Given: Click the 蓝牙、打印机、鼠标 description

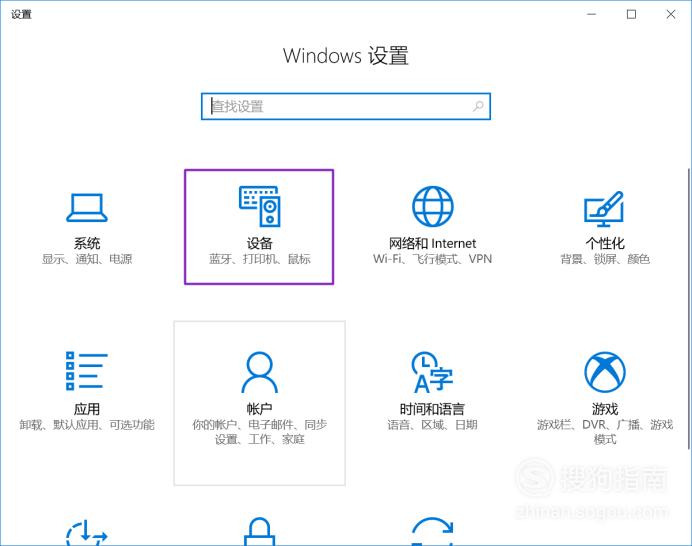Looking at the screenshot, I should tap(260, 259).
